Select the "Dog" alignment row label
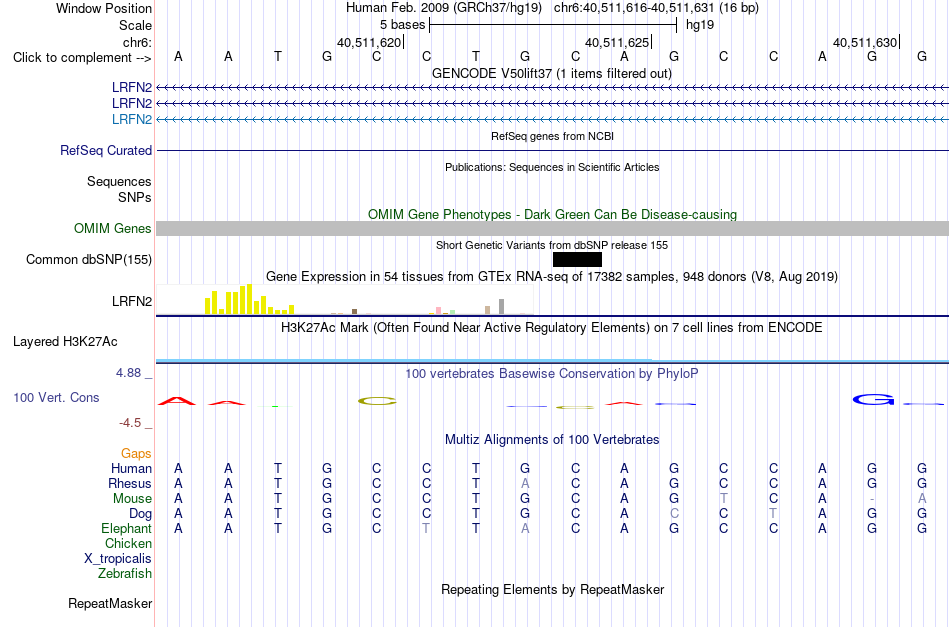The image size is (950, 627). tap(140, 514)
